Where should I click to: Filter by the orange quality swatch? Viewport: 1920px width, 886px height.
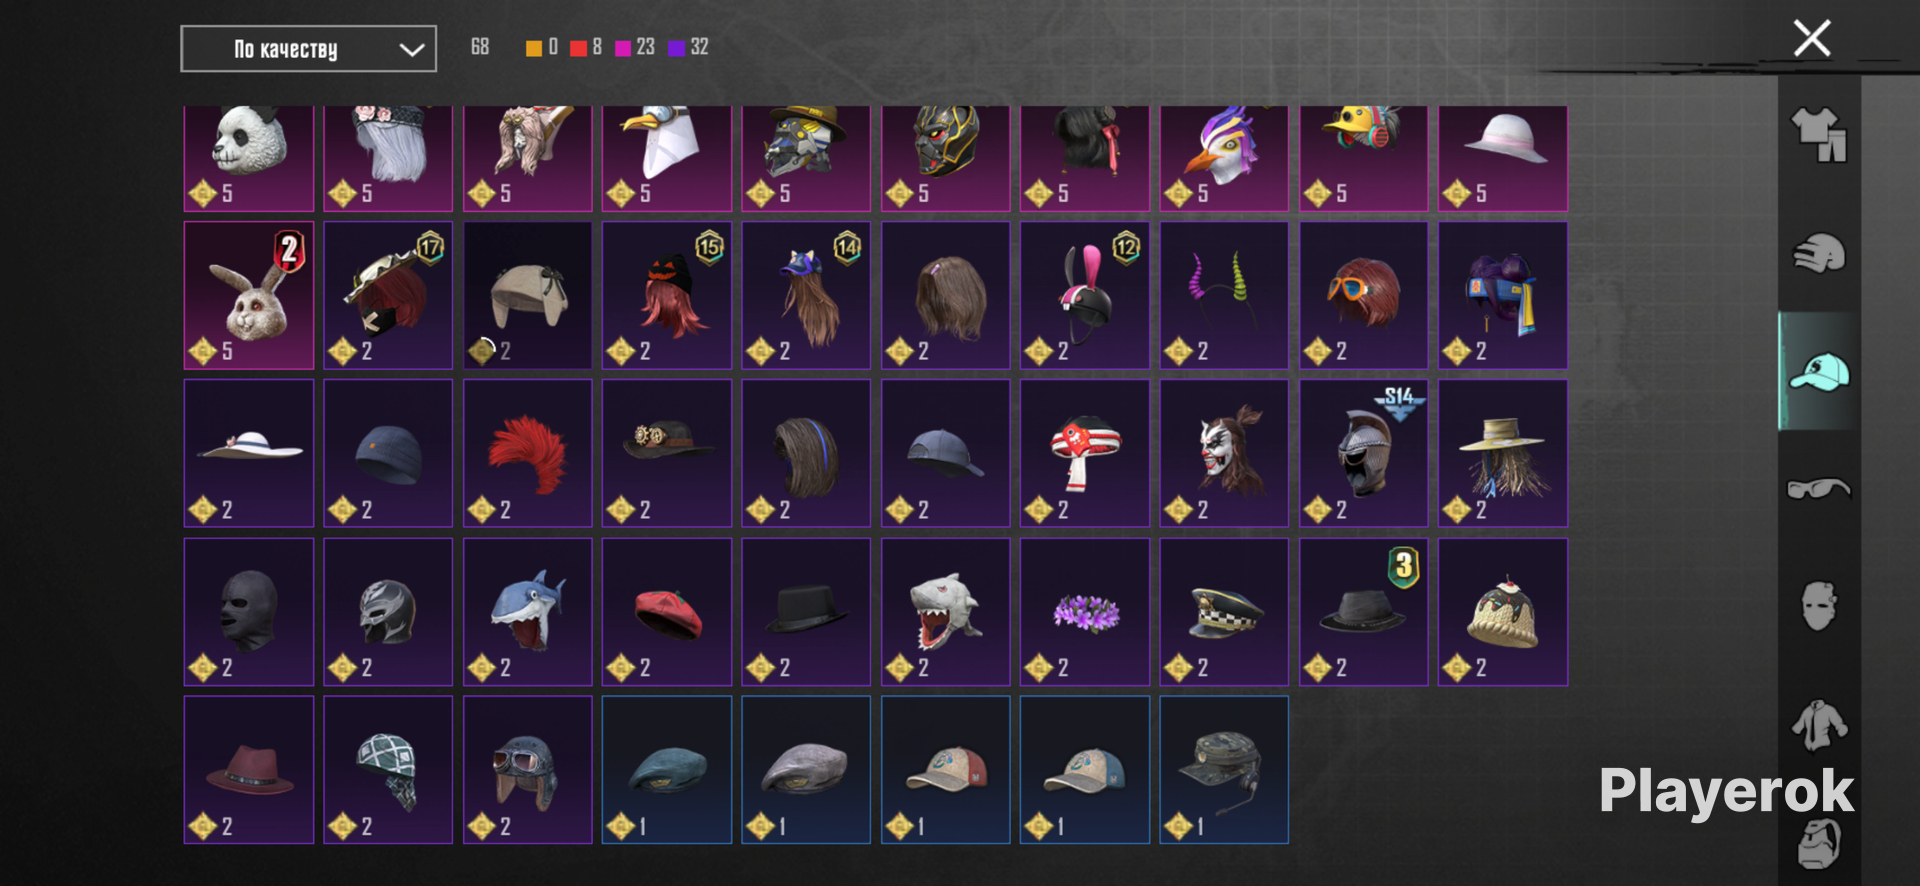click(534, 48)
